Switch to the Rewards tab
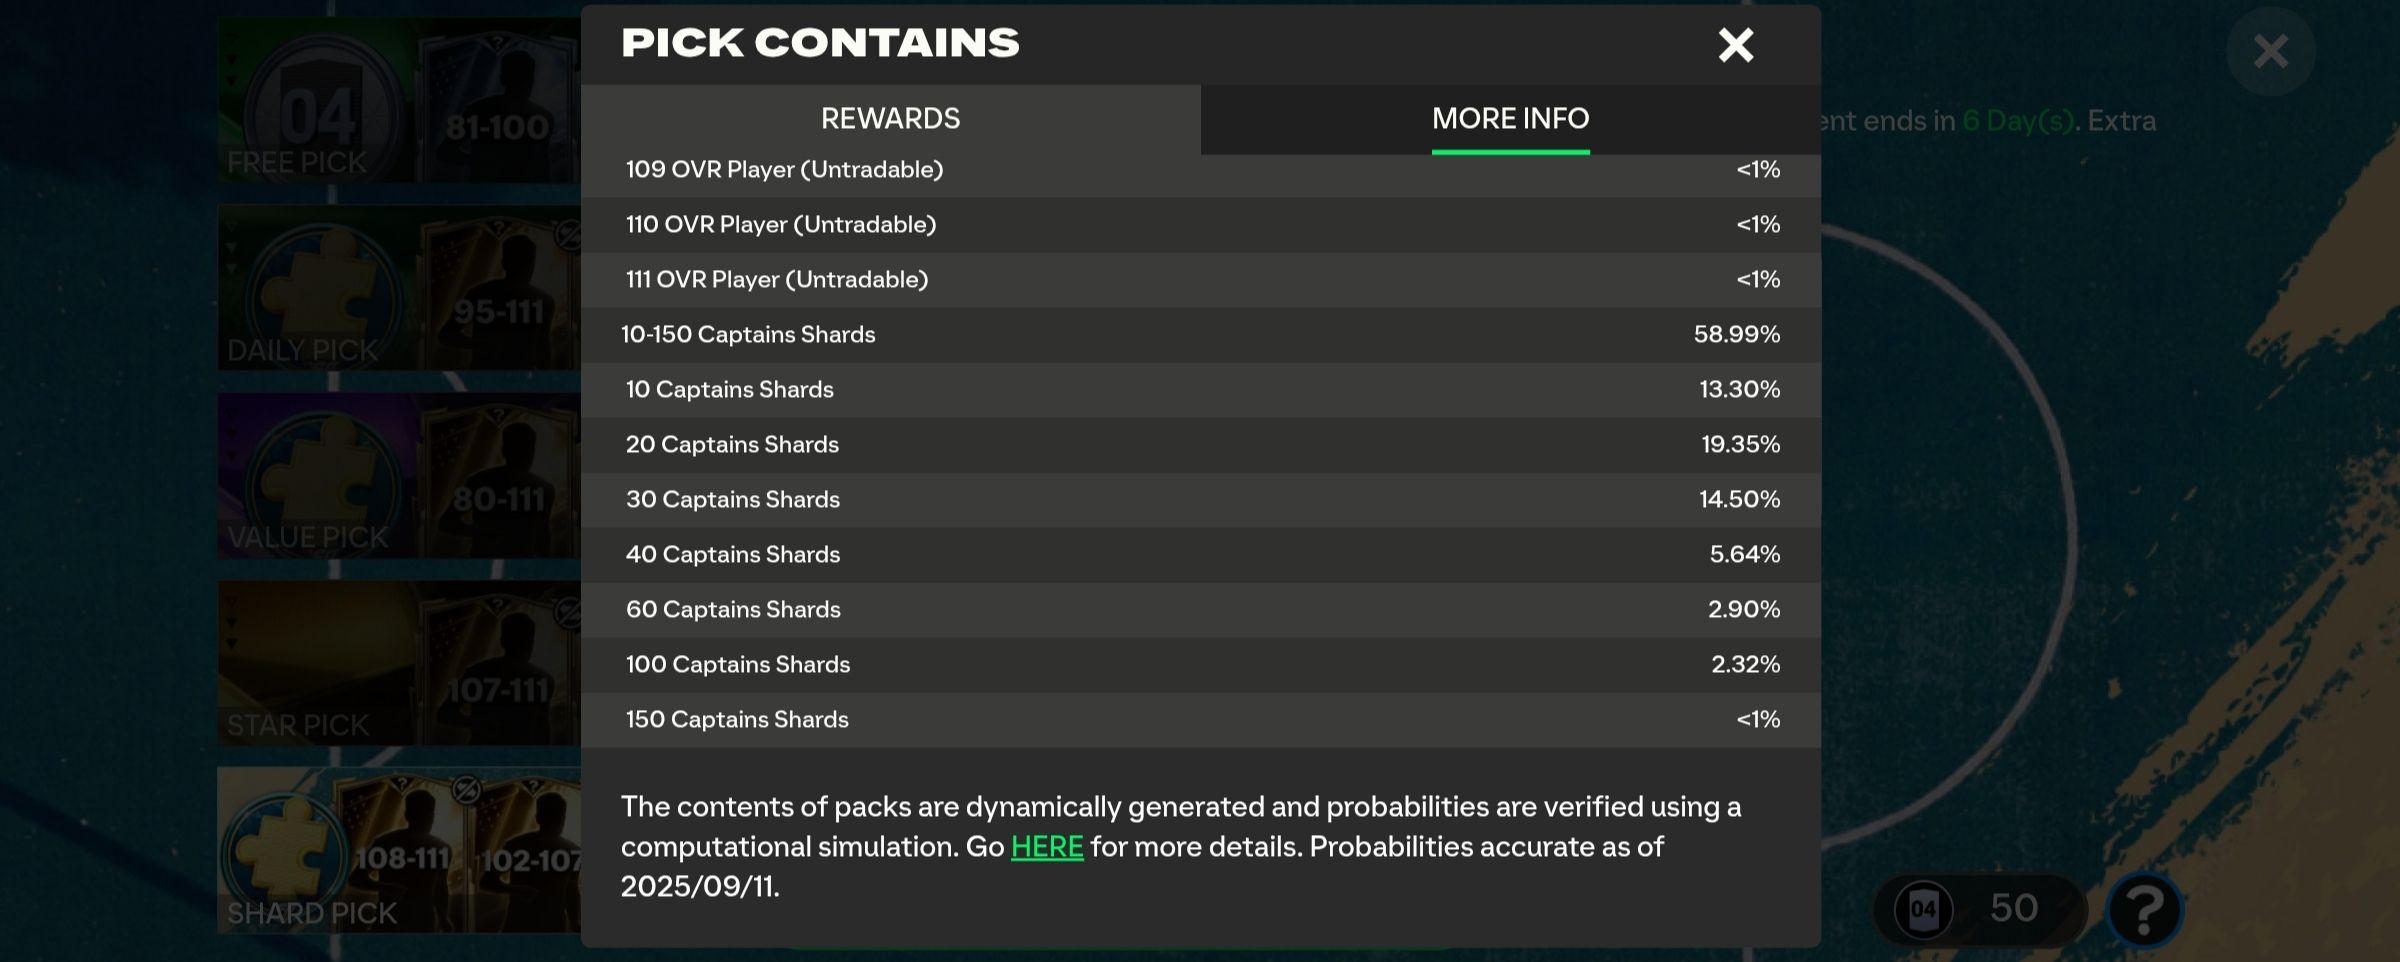This screenshot has height=962, width=2400. pyautogui.click(x=890, y=119)
